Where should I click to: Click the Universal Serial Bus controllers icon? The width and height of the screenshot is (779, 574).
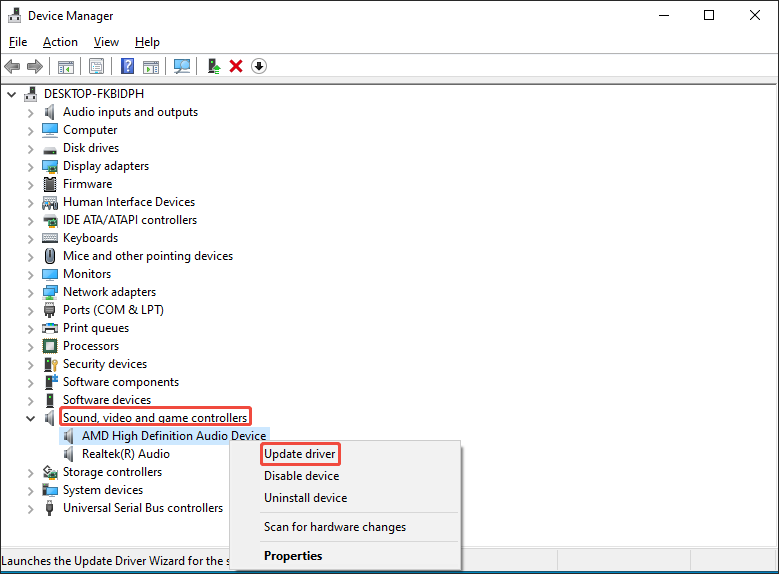[x=49, y=508]
